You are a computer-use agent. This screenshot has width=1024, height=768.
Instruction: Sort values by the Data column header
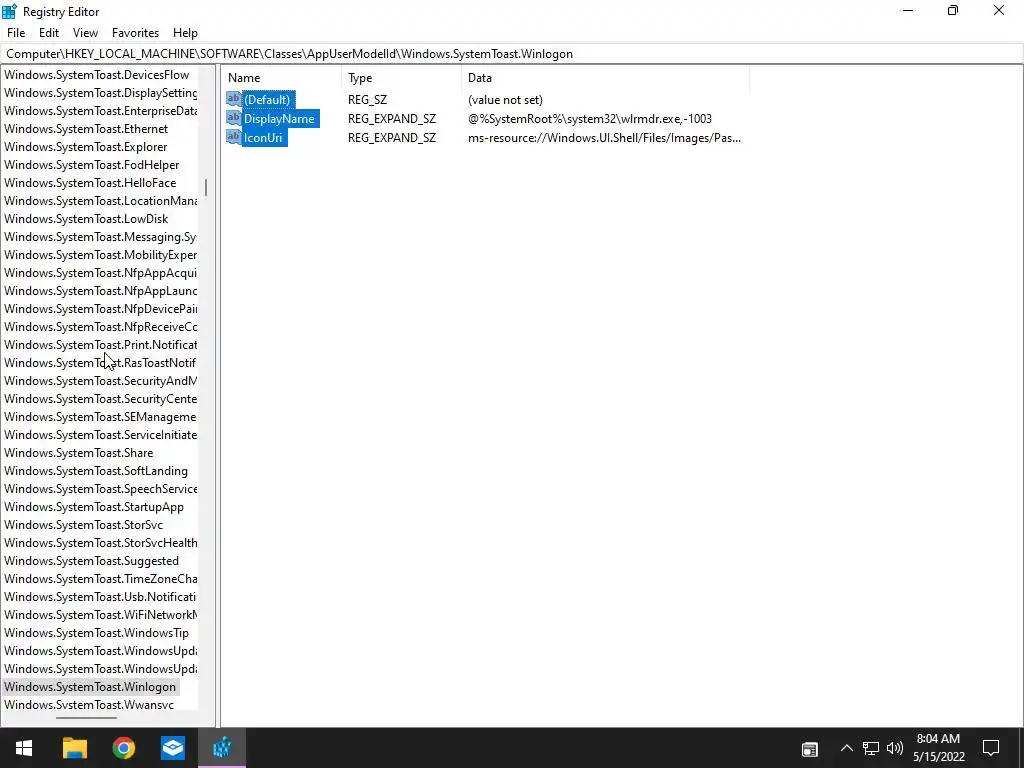click(605, 78)
